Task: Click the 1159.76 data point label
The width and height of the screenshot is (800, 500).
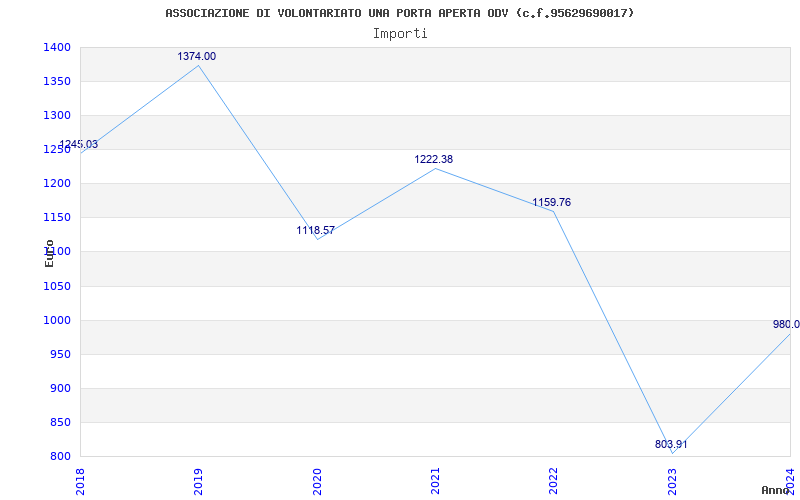Action: (552, 202)
